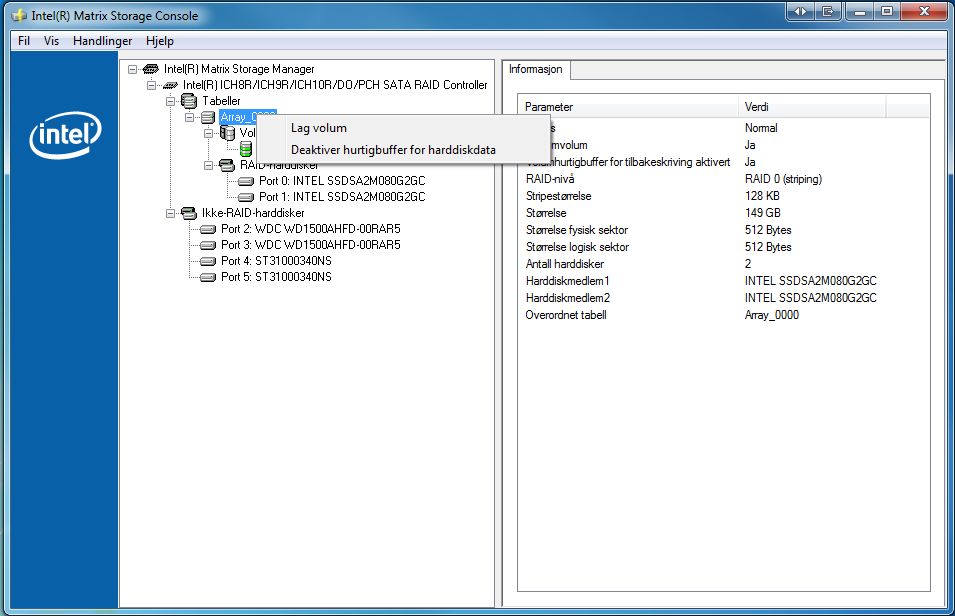Collapse the SATA RAID Controller node
The width and height of the screenshot is (955, 616).
point(152,85)
